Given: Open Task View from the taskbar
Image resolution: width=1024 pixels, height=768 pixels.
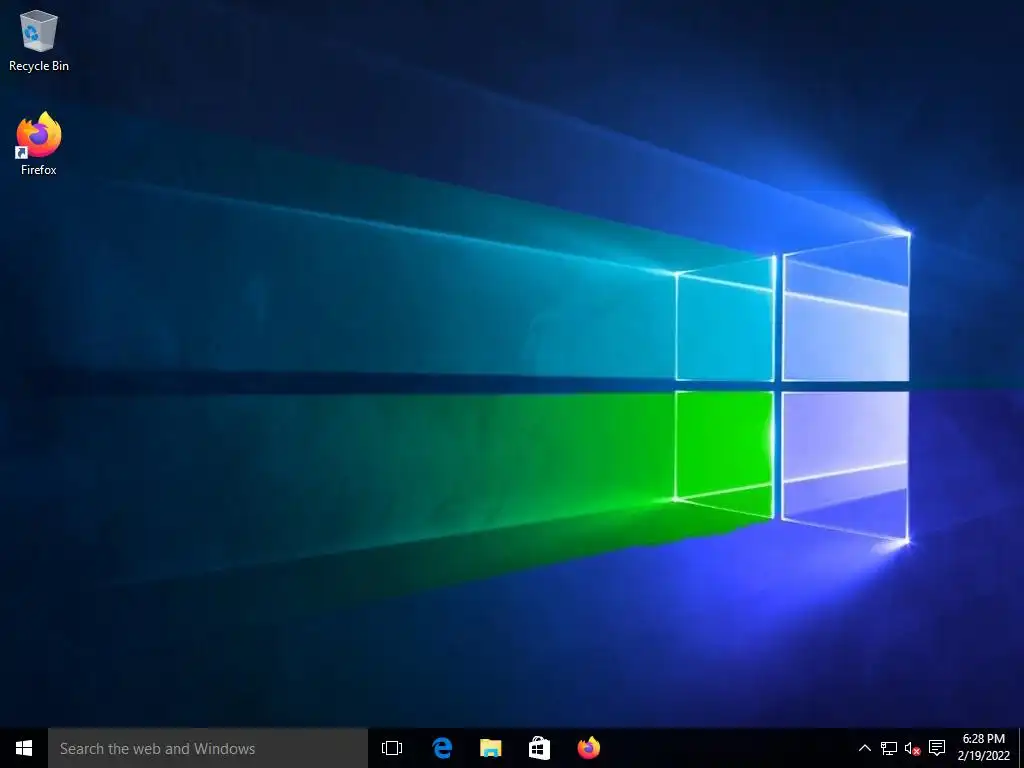Looking at the screenshot, I should coord(392,748).
